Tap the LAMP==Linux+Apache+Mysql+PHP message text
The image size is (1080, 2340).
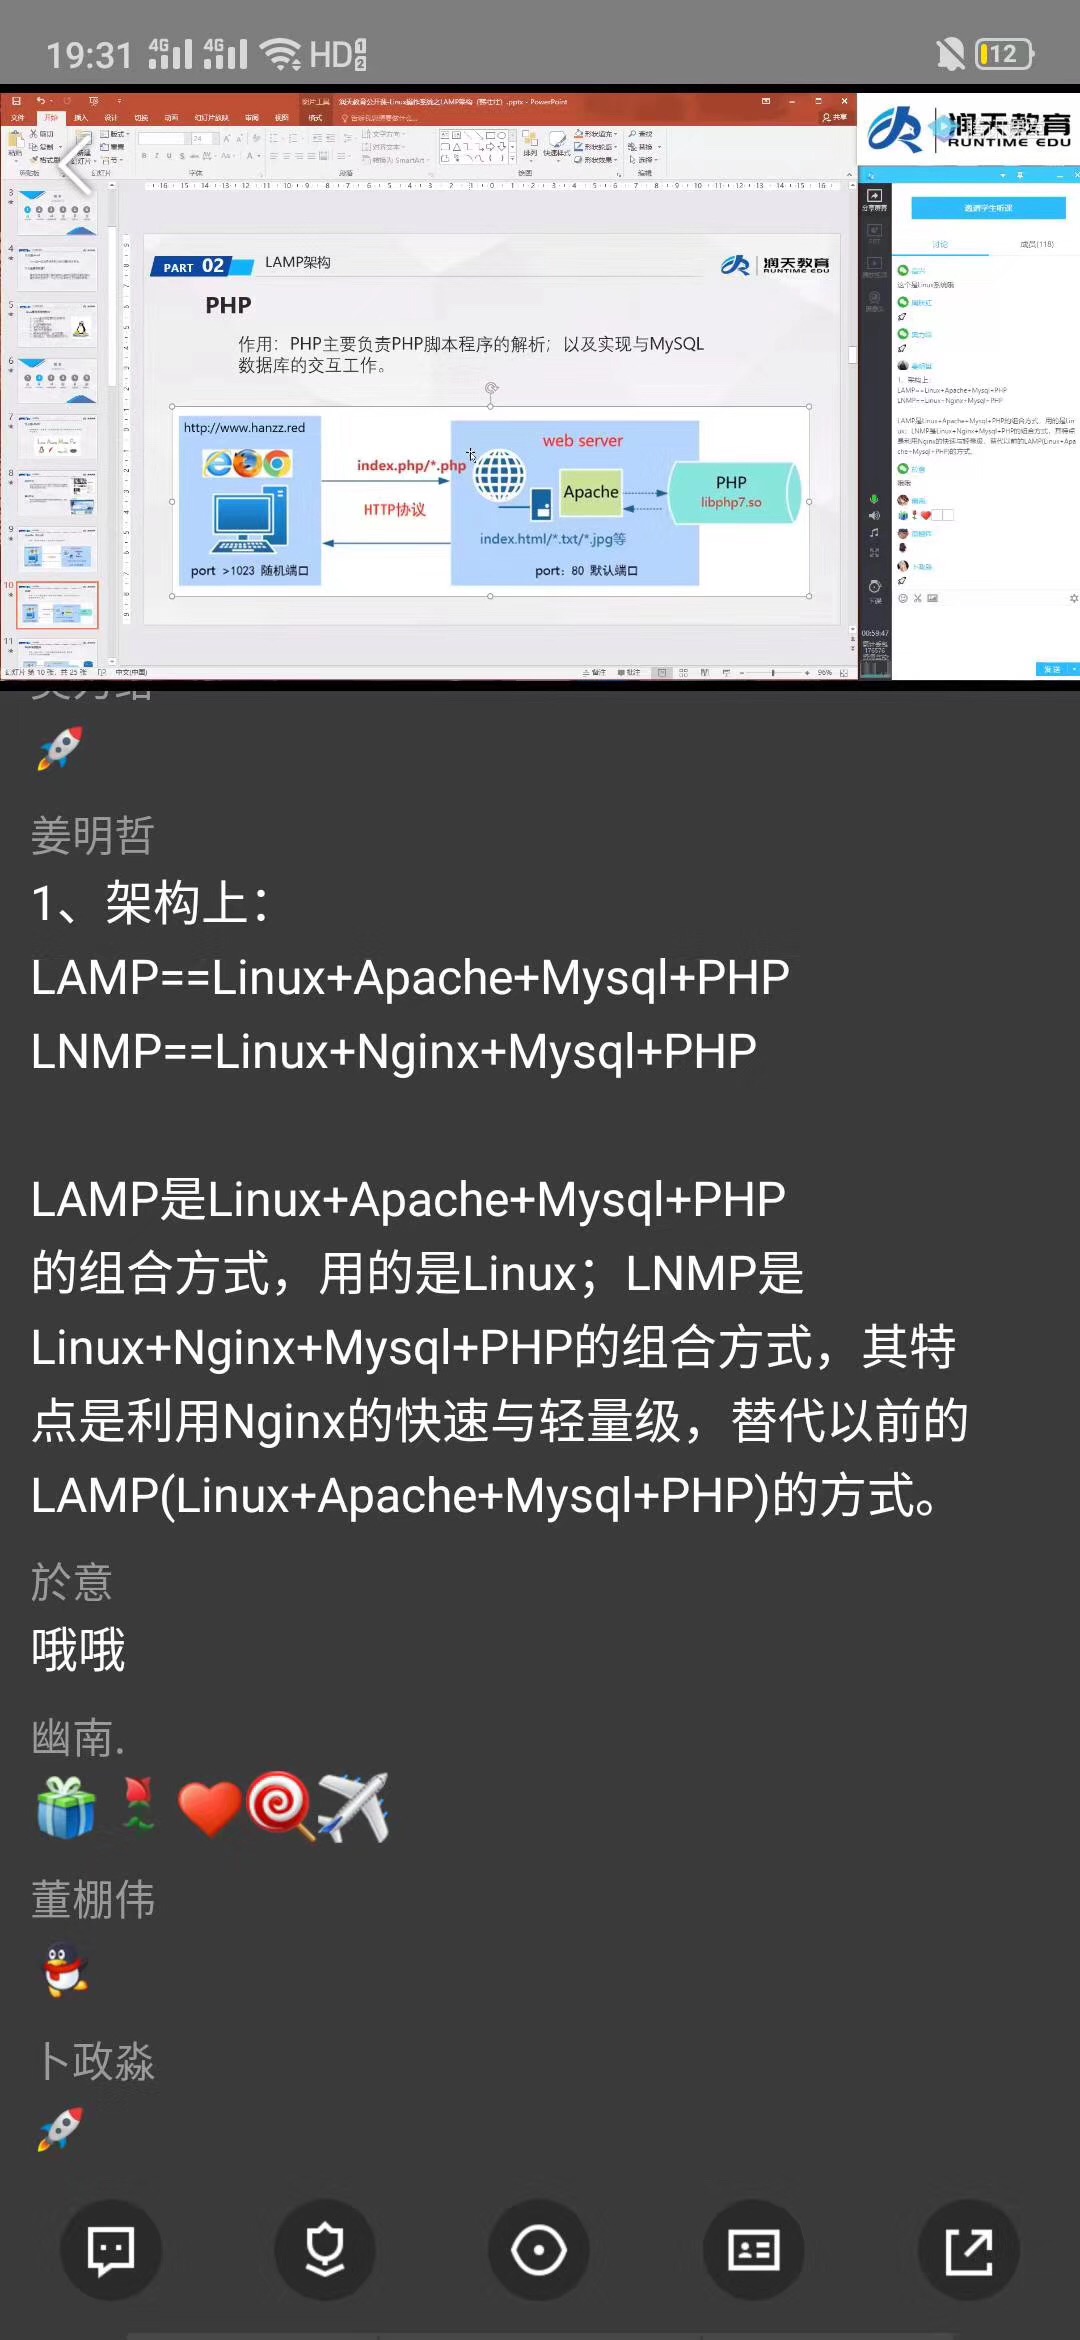coord(410,977)
